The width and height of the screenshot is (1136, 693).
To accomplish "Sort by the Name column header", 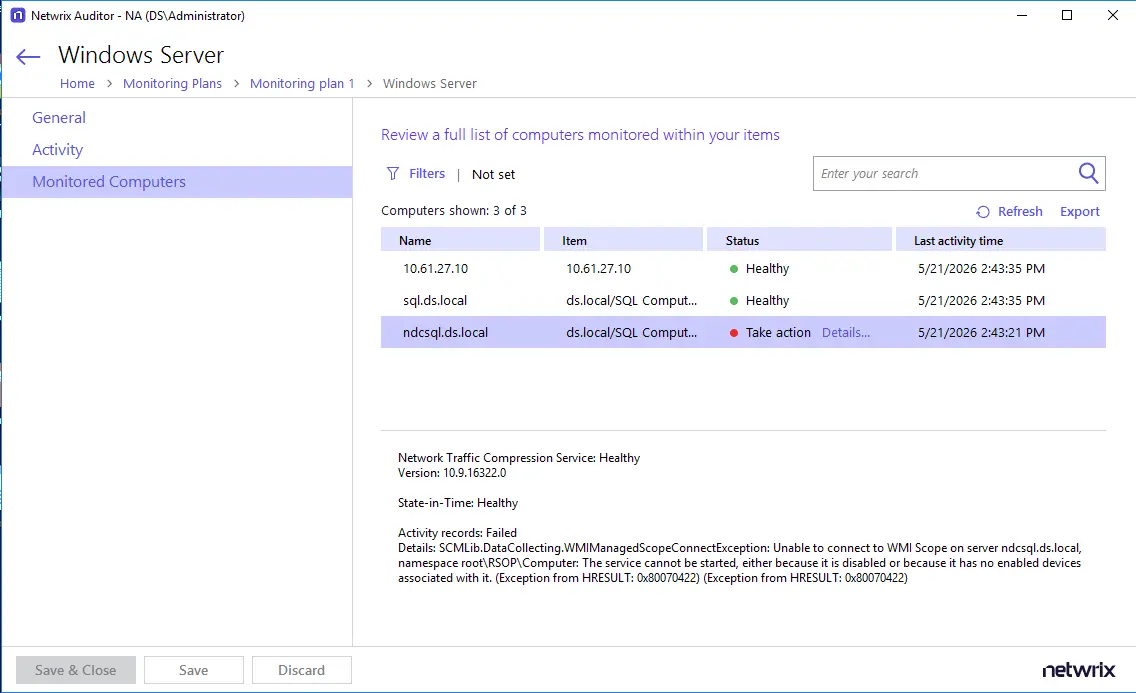I will 460,240.
